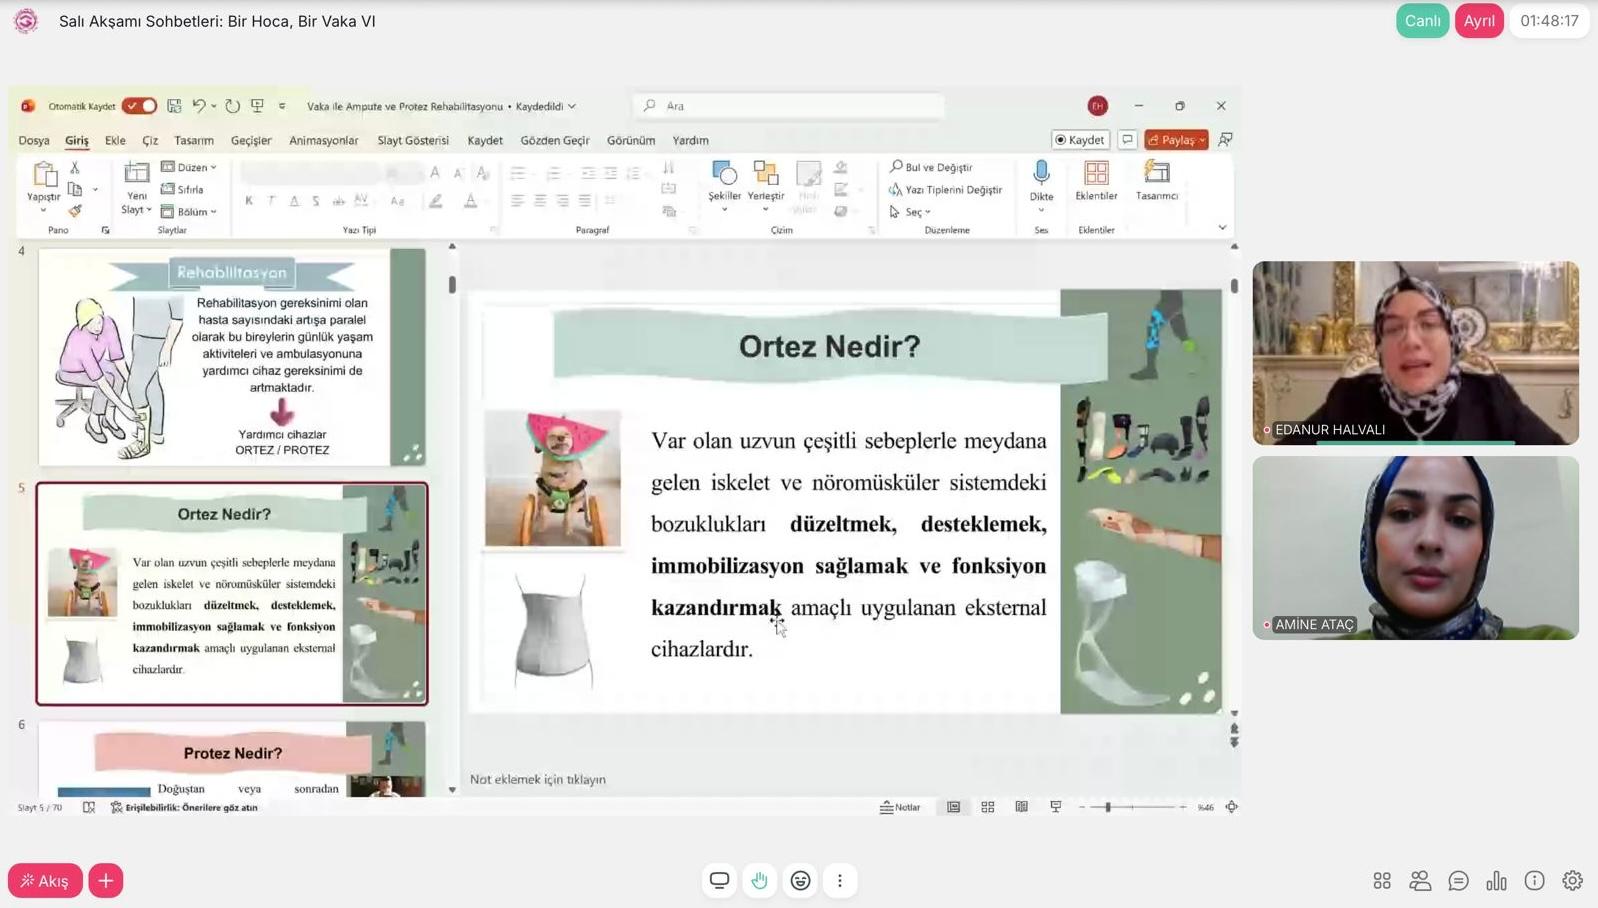Toggle the Notlar notes pane

[x=900, y=807]
